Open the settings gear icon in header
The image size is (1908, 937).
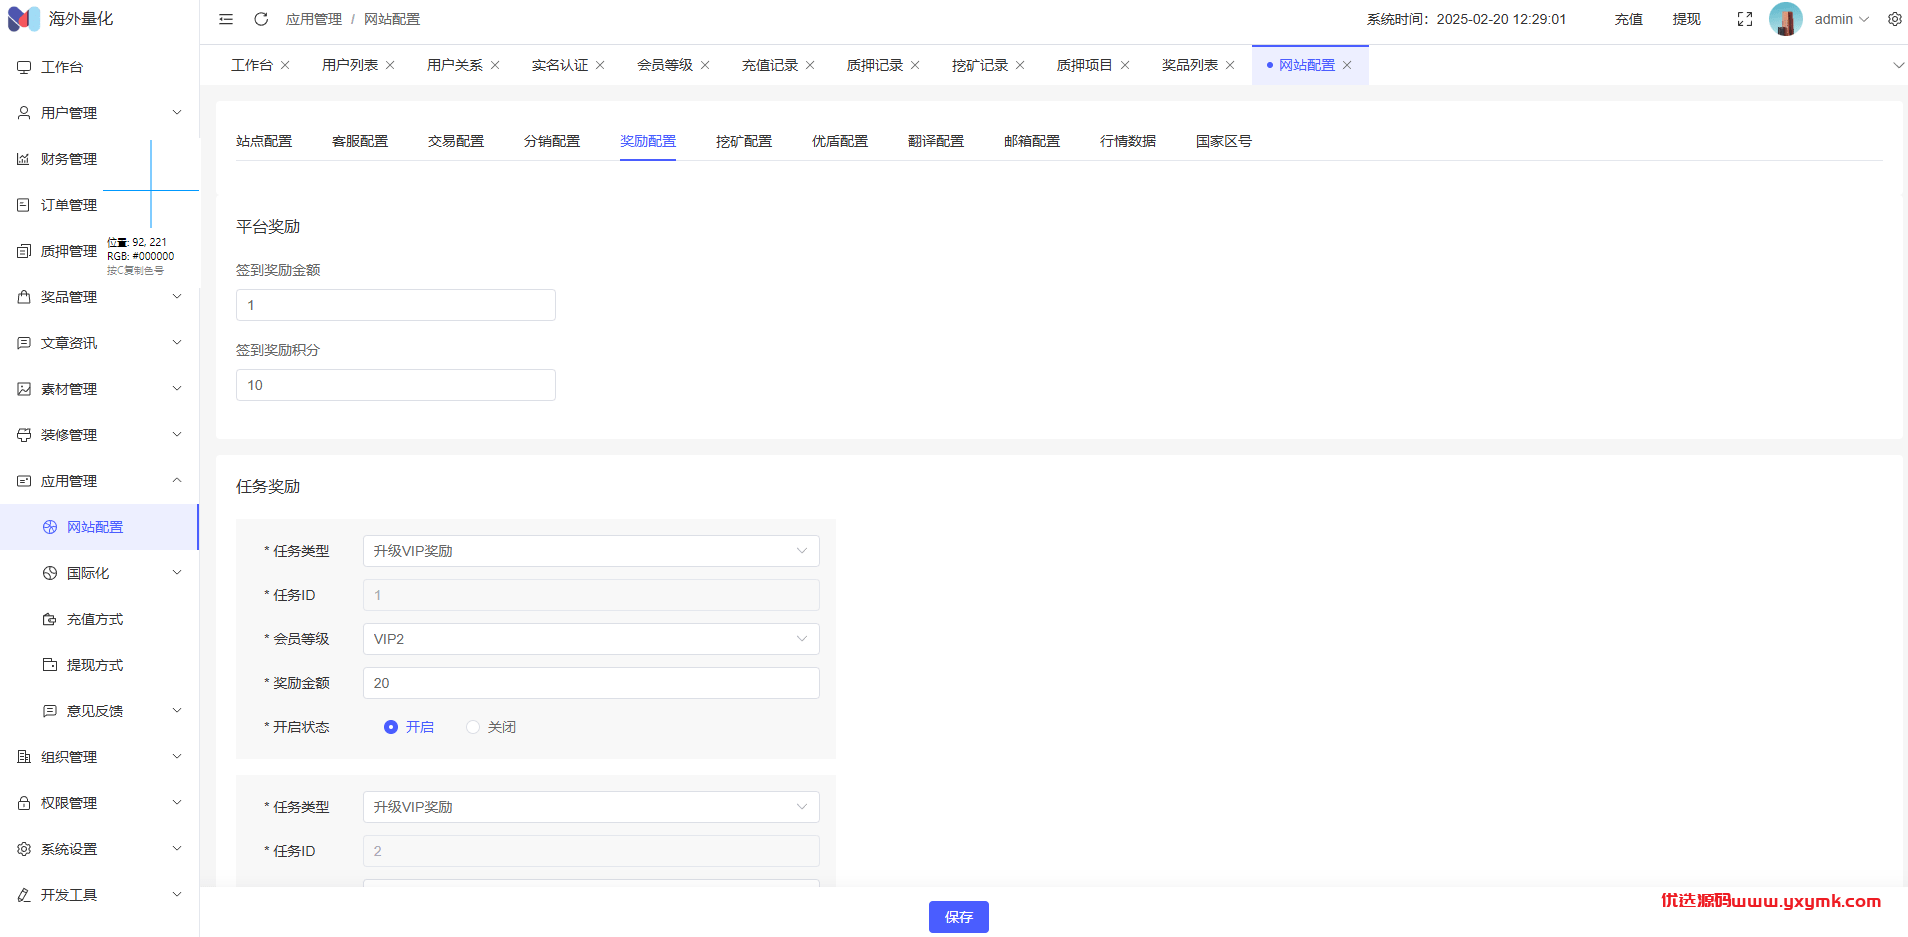(1895, 19)
